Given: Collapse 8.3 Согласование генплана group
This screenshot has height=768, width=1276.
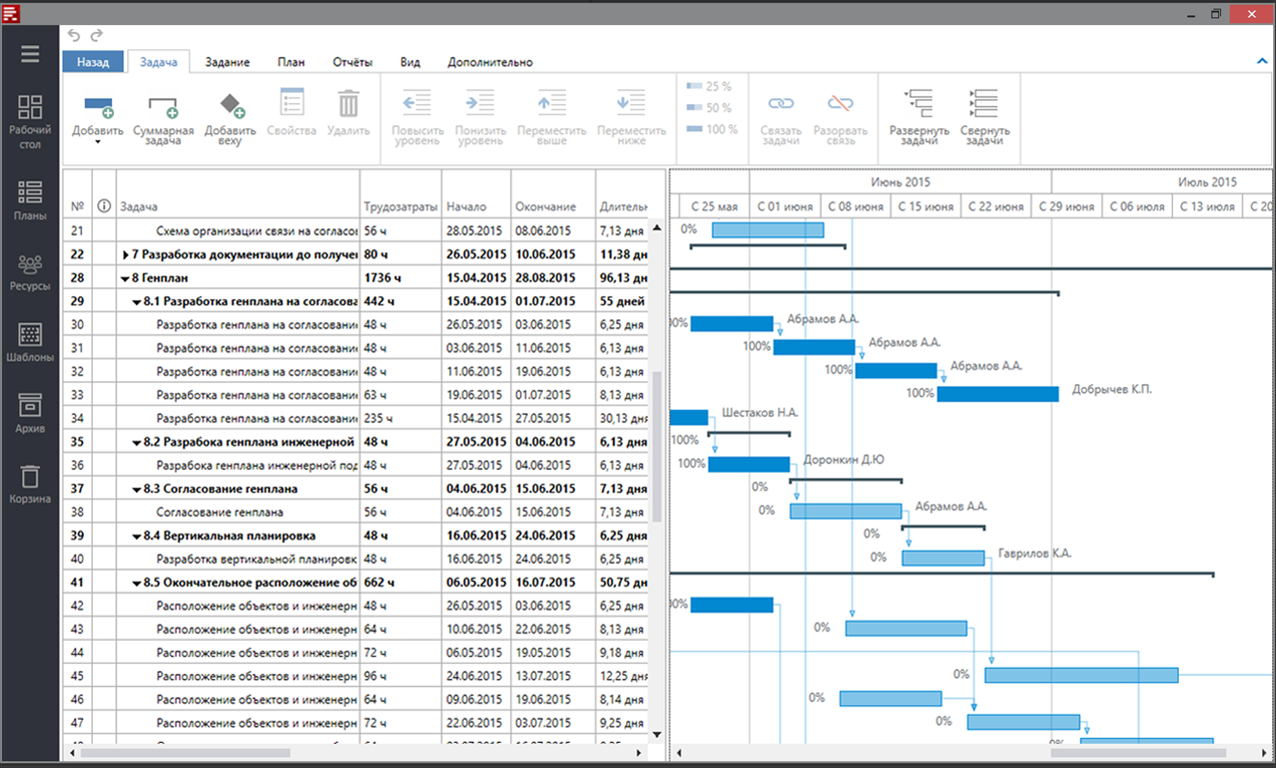Looking at the screenshot, I should [x=136, y=489].
